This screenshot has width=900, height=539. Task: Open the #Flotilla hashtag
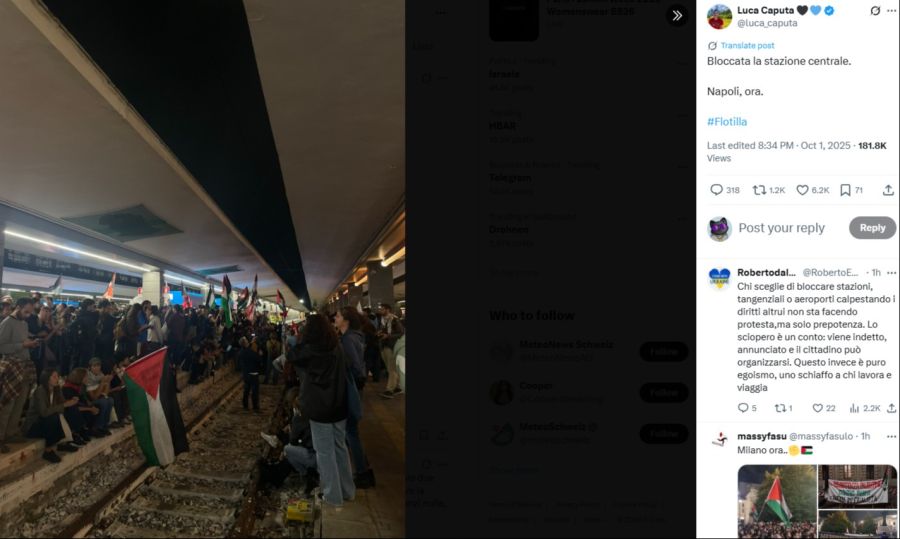pos(727,122)
